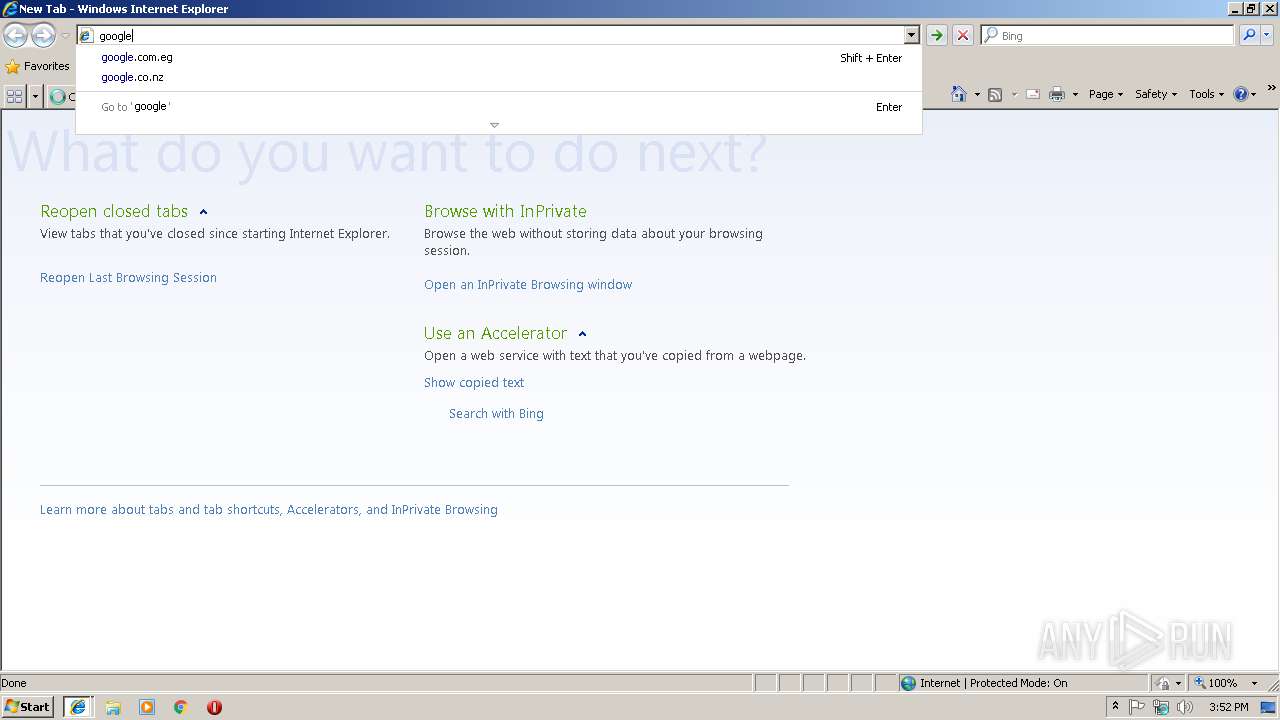Expand the command bar overflow chevron
The height and width of the screenshot is (720, 1280).
click(1272, 89)
